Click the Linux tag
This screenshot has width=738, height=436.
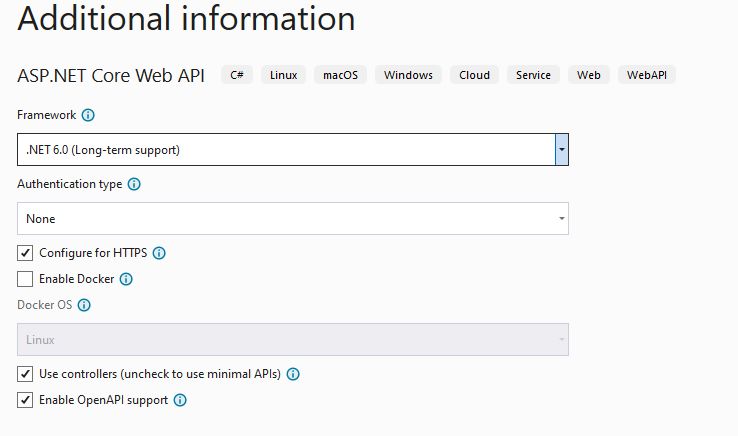pos(283,75)
